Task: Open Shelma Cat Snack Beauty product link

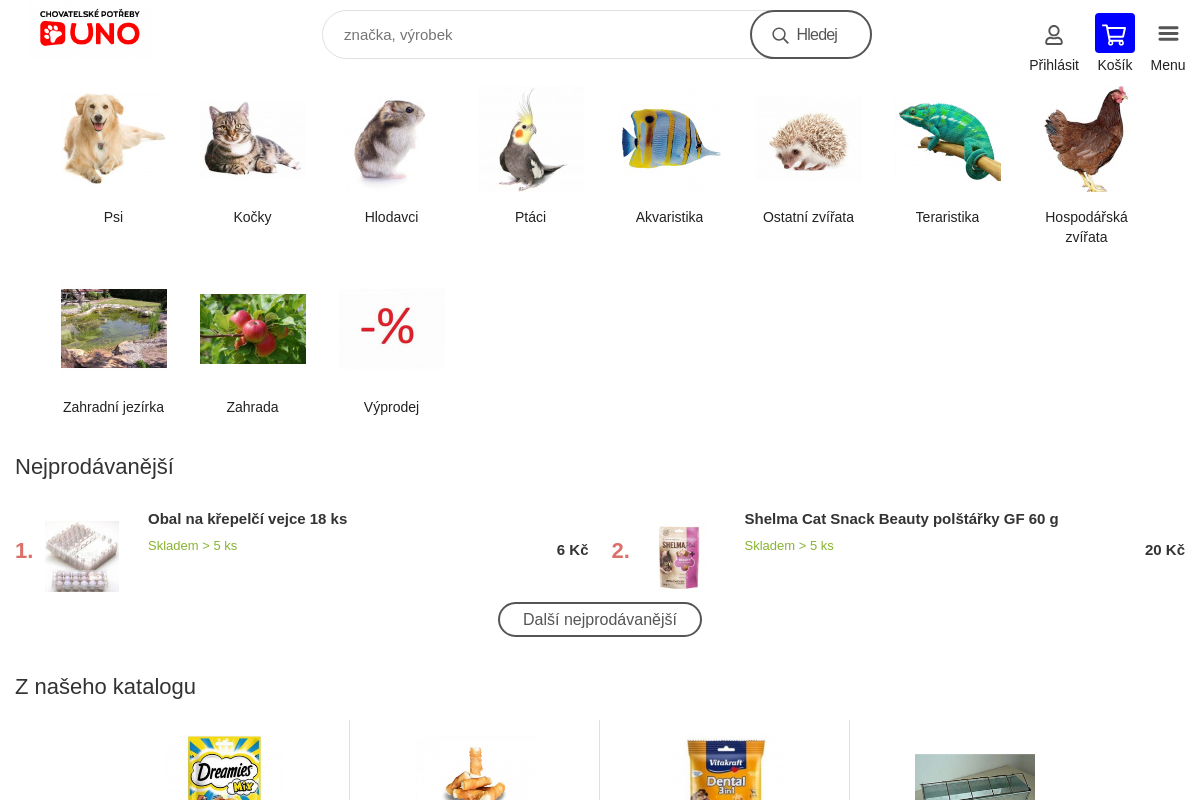Action: (901, 519)
